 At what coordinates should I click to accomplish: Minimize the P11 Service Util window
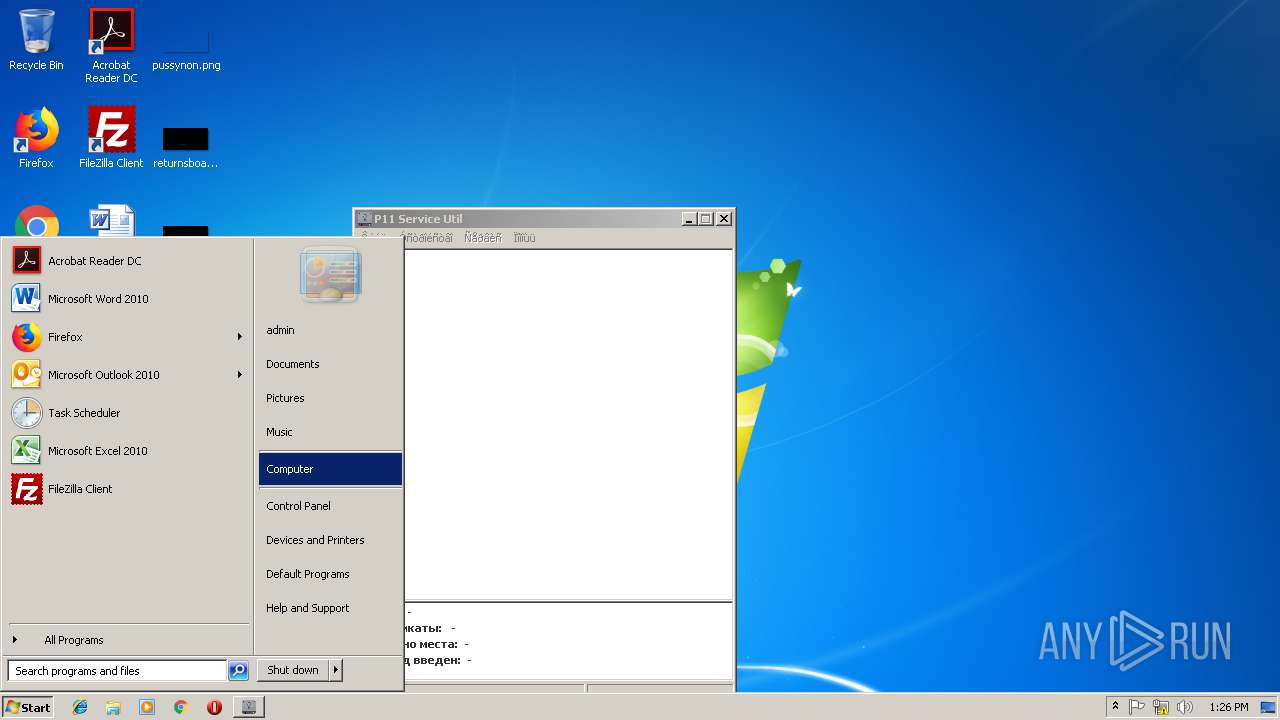tap(690, 219)
